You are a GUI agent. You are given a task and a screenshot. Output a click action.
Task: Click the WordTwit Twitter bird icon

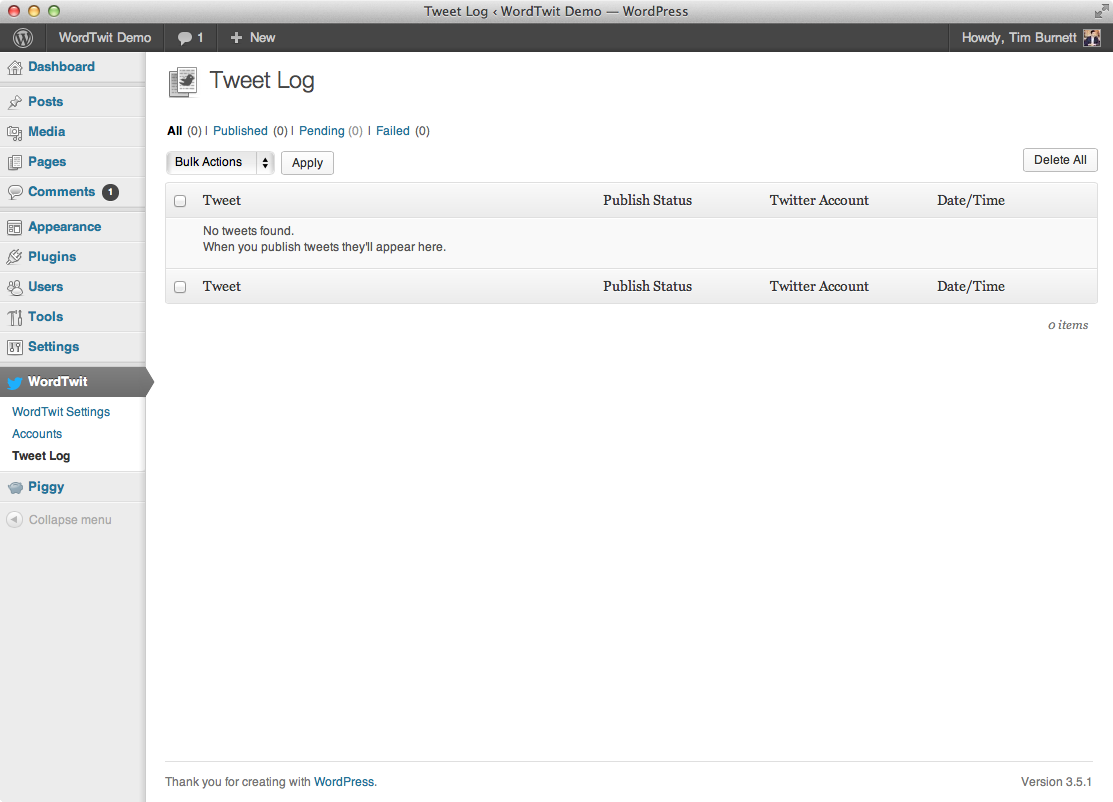coord(15,383)
